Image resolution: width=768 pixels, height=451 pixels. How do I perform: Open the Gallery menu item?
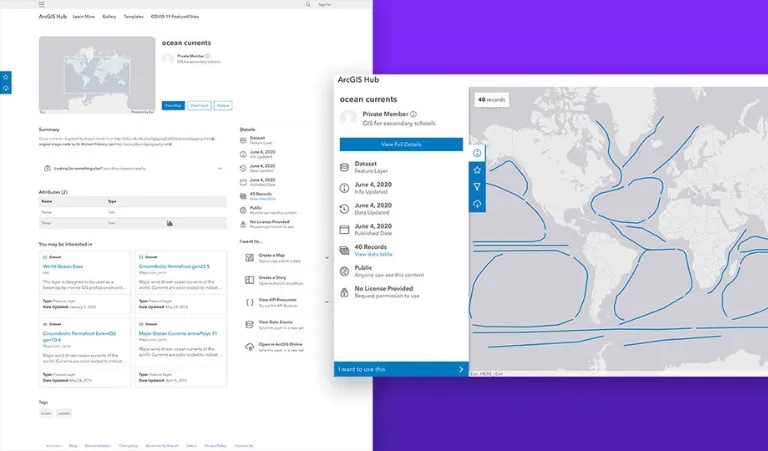[x=109, y=17]
